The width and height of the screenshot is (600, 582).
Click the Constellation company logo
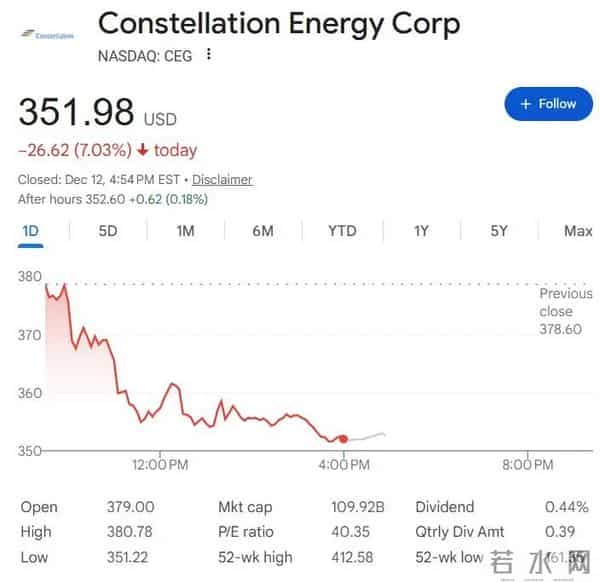coord(47,34)
